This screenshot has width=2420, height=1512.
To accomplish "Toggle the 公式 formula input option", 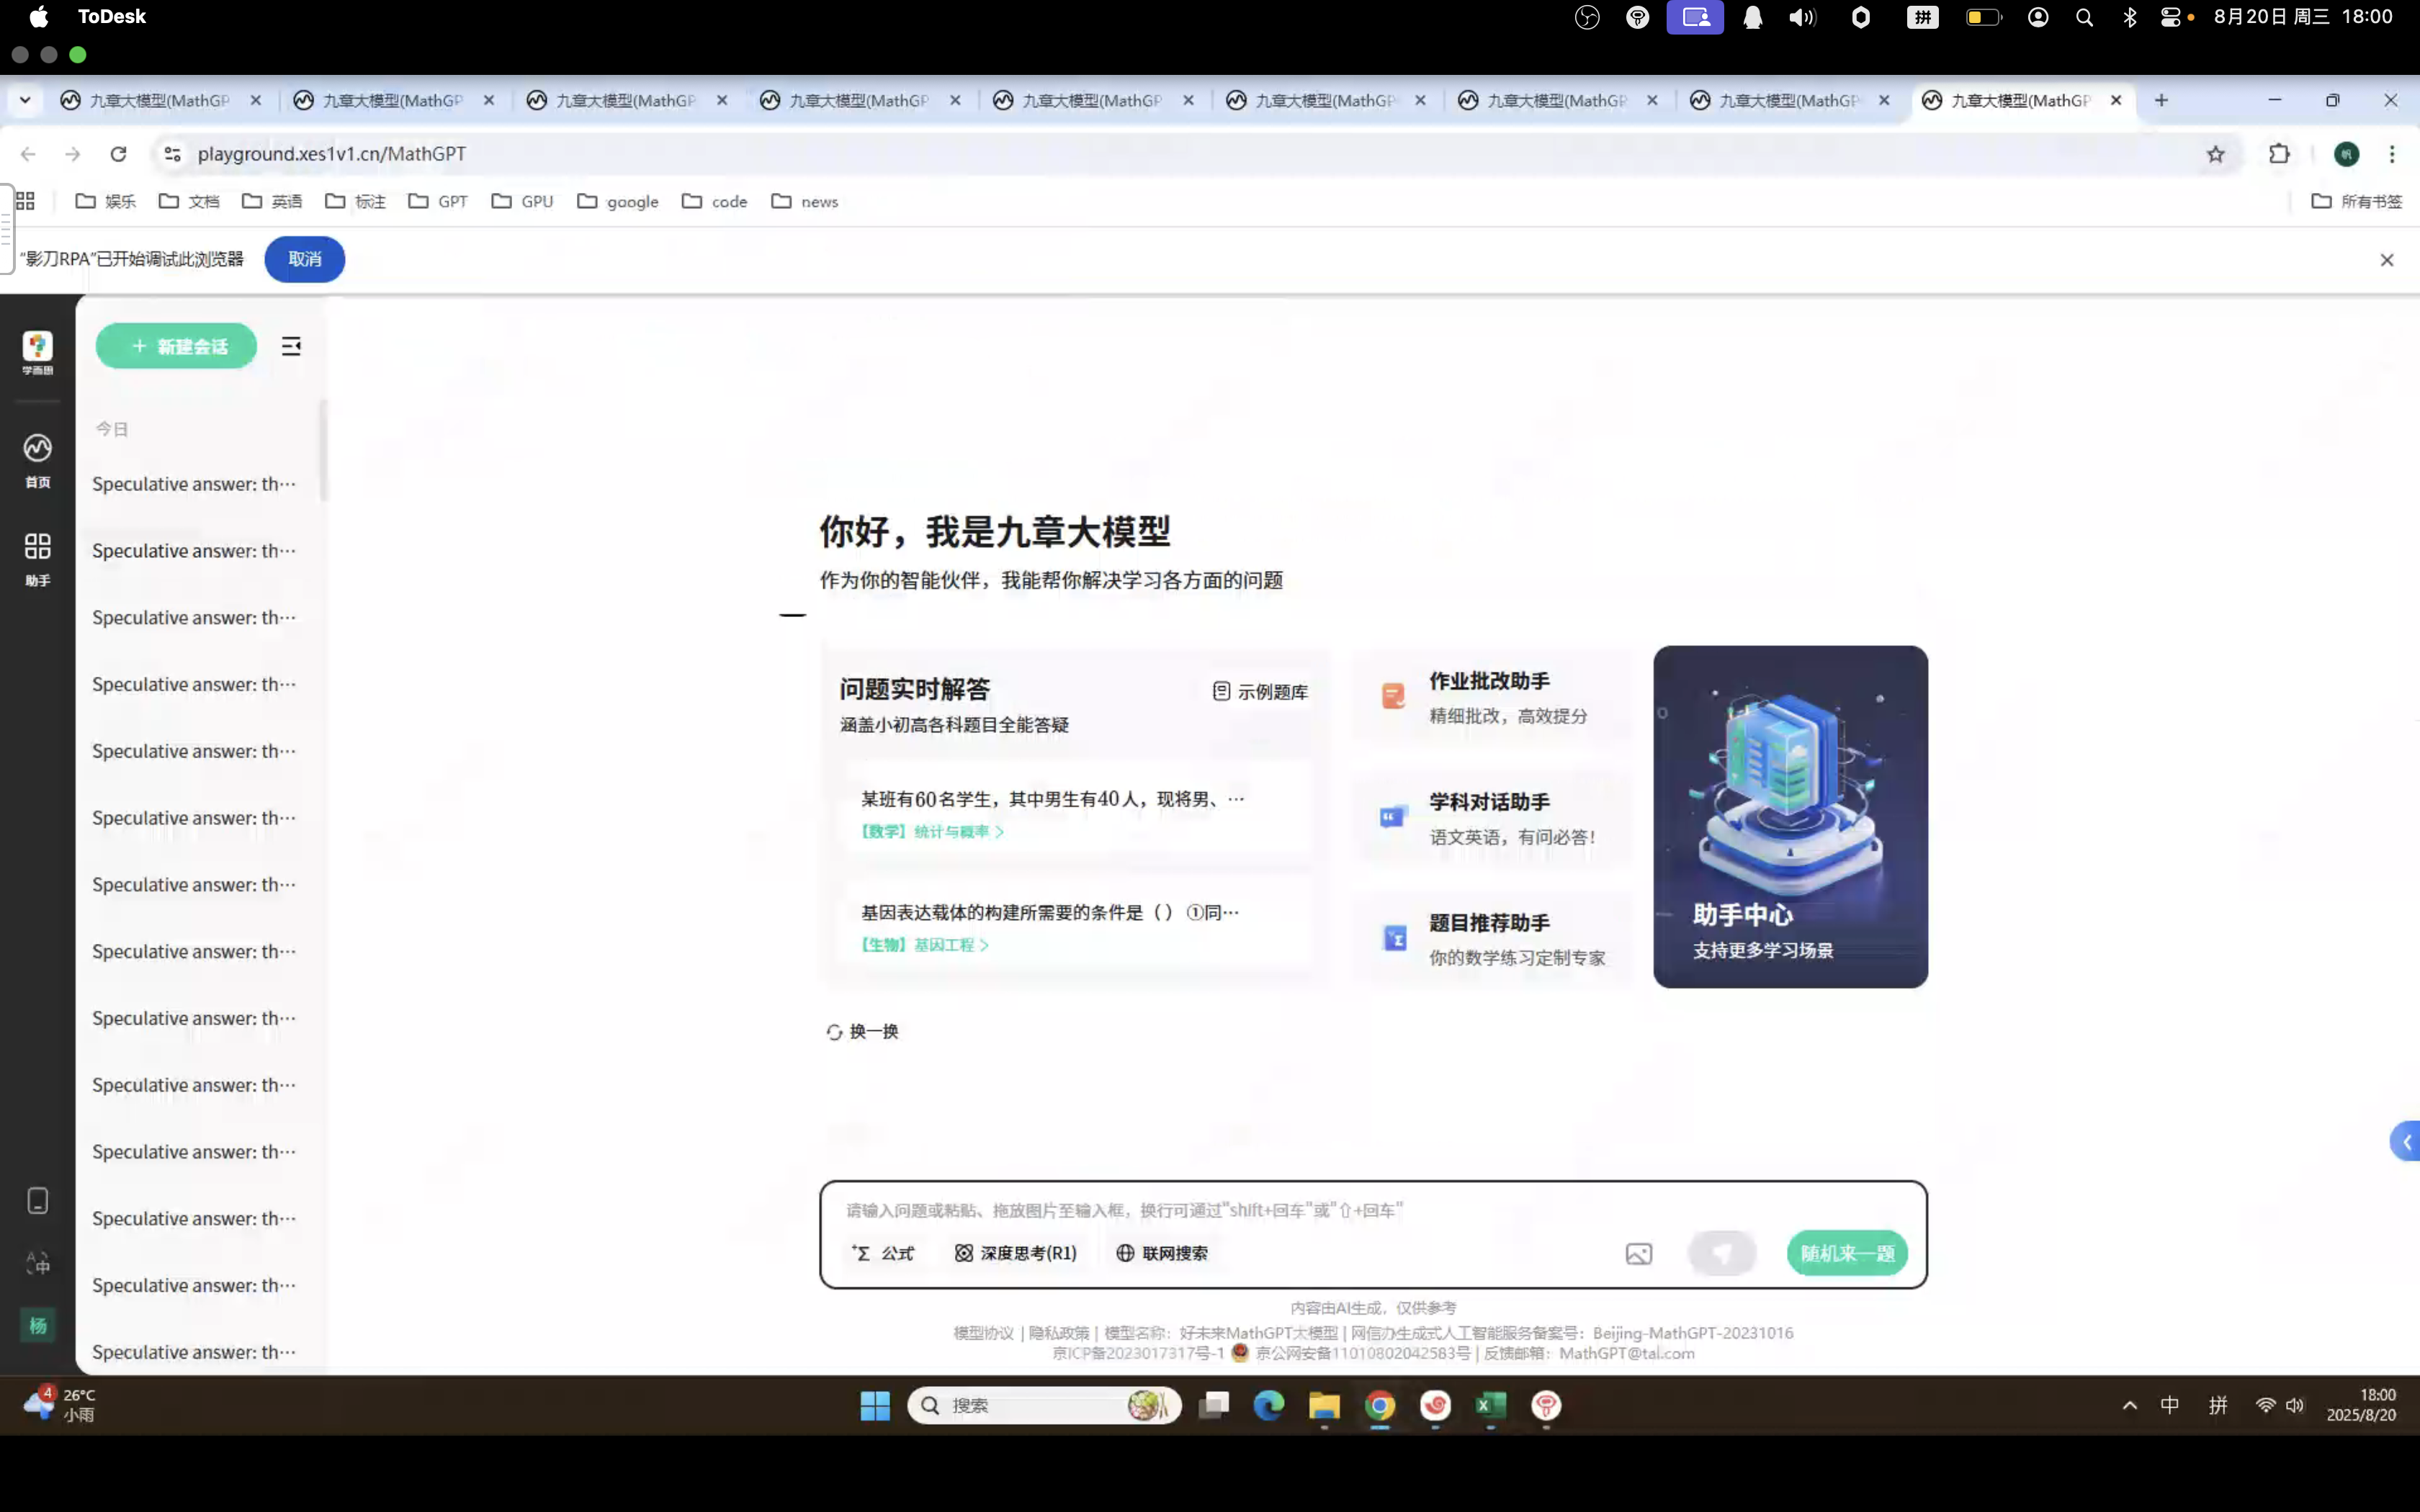I will (881, 1253).
